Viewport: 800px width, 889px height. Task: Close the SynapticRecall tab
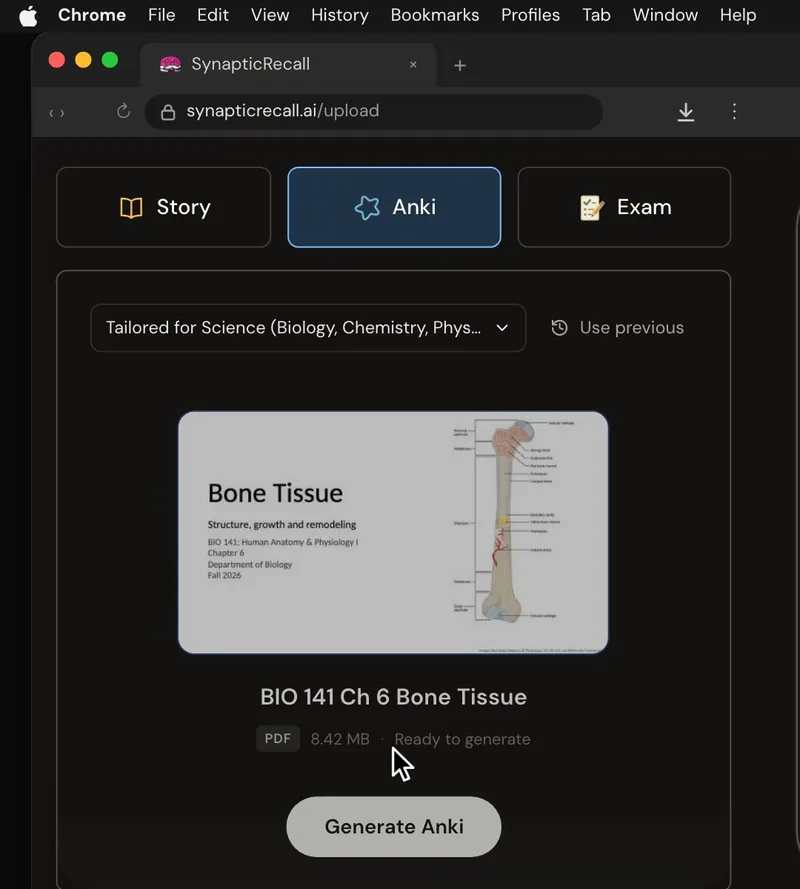[413, 65]
